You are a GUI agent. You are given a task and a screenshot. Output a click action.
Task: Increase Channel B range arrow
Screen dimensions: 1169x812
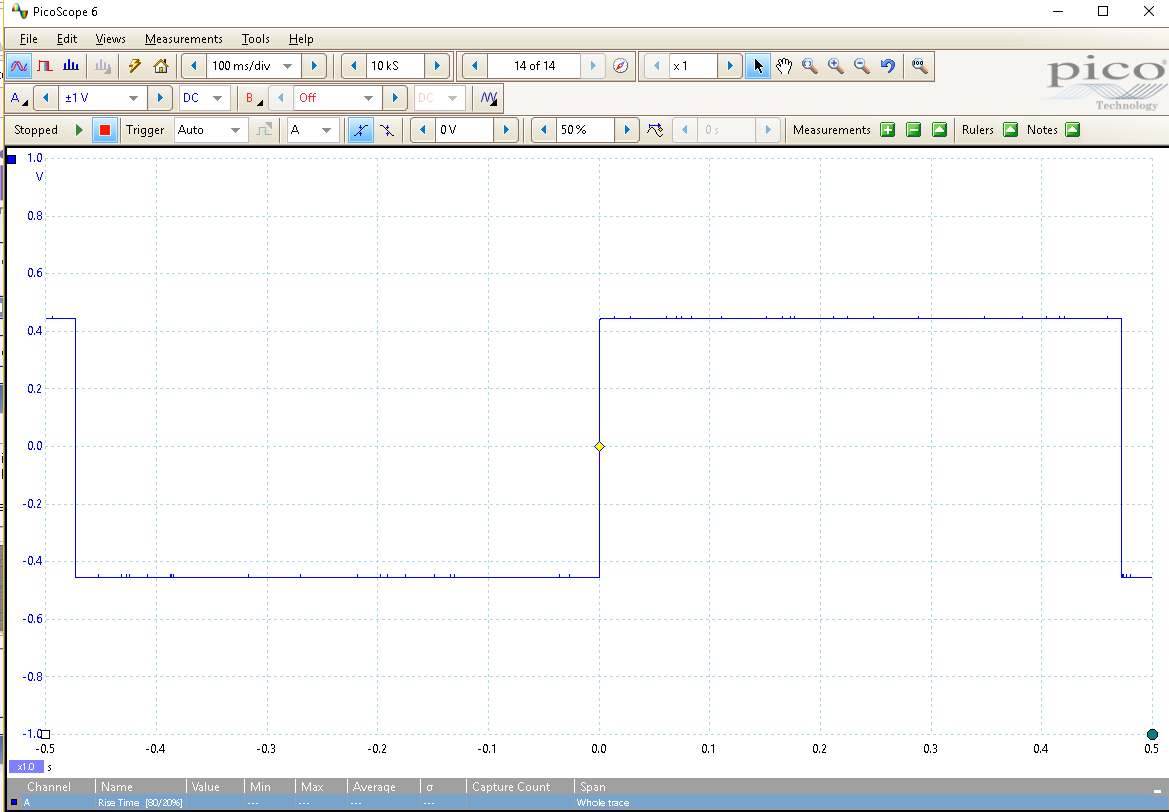394,98
